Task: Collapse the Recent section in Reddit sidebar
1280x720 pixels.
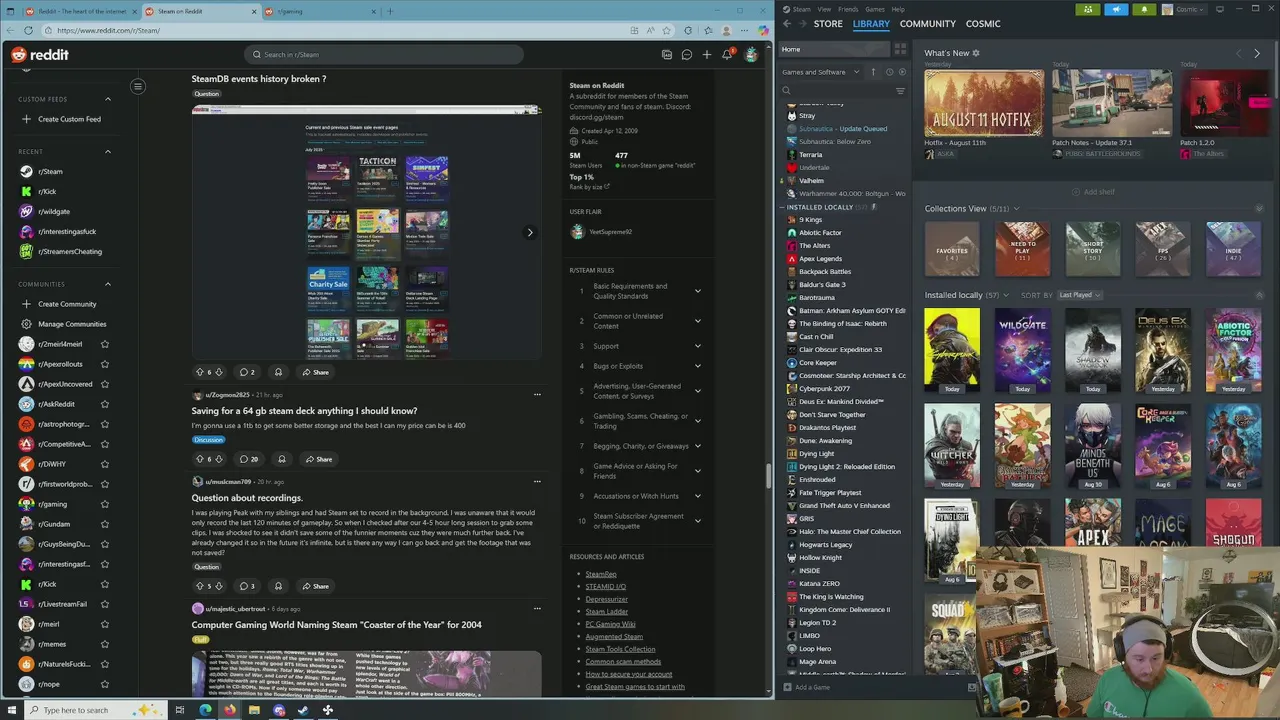Action: (108, 151)
